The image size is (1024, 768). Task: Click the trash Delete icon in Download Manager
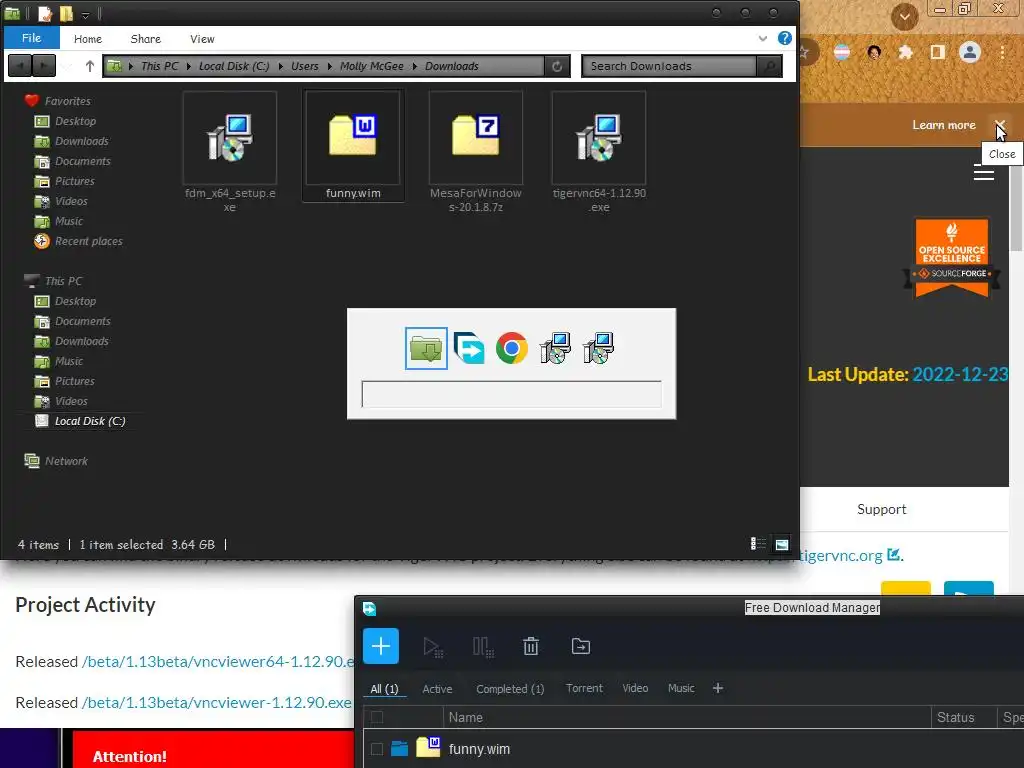coord(530,646)
